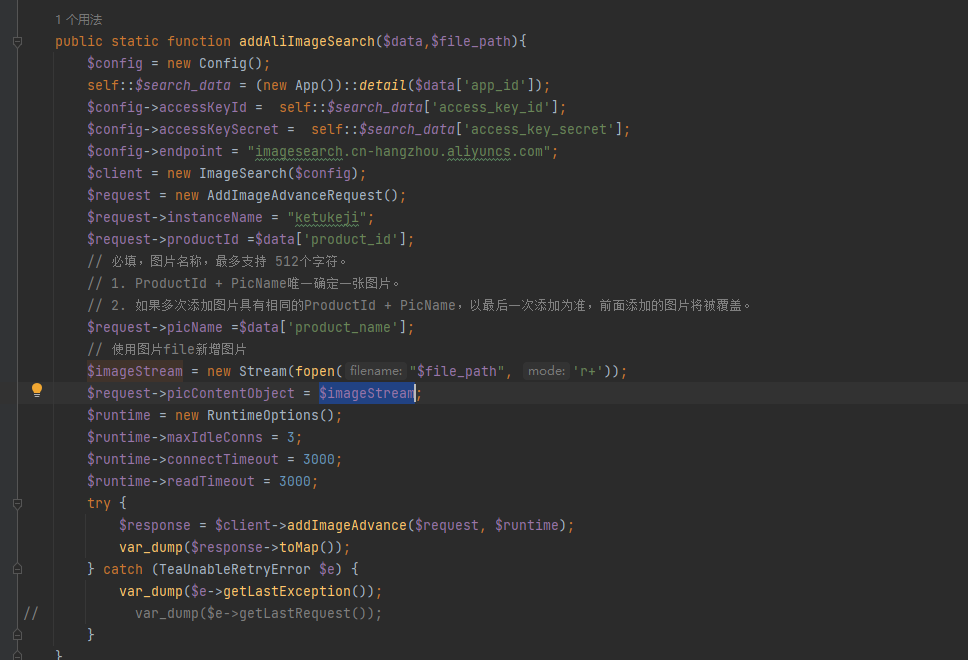
Task: Click the 'r+' mode string
Action: (588, 371)
